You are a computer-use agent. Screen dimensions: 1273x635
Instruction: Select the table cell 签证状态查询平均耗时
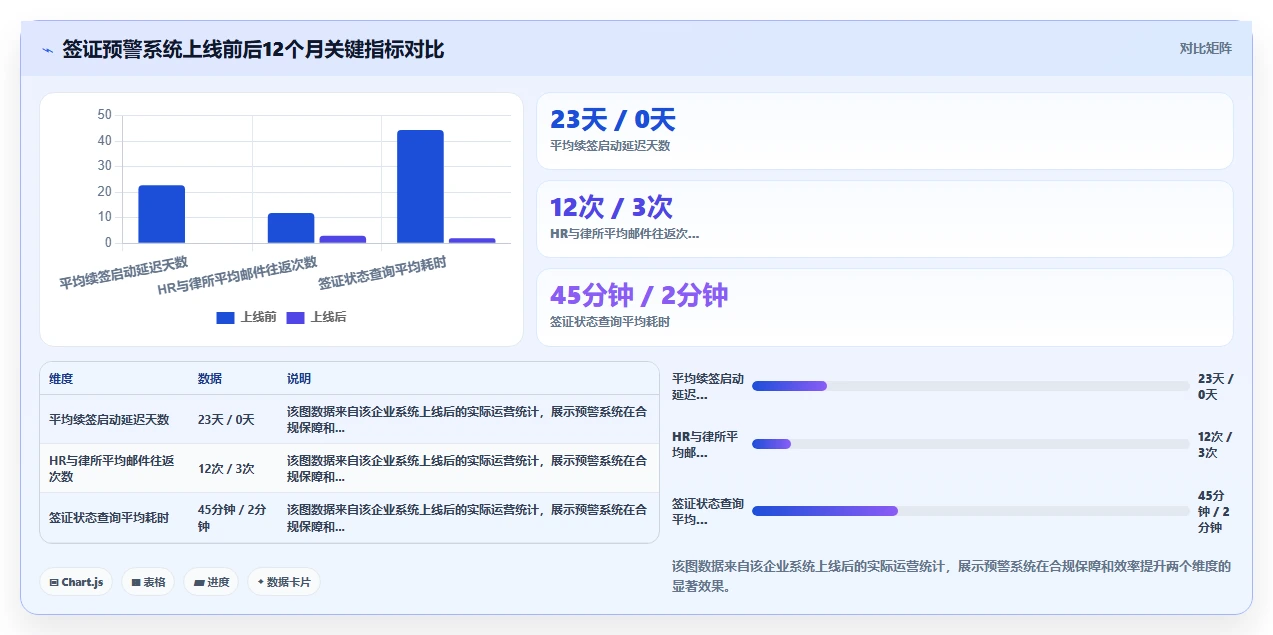pyautogui.click(x=109, y=518)
